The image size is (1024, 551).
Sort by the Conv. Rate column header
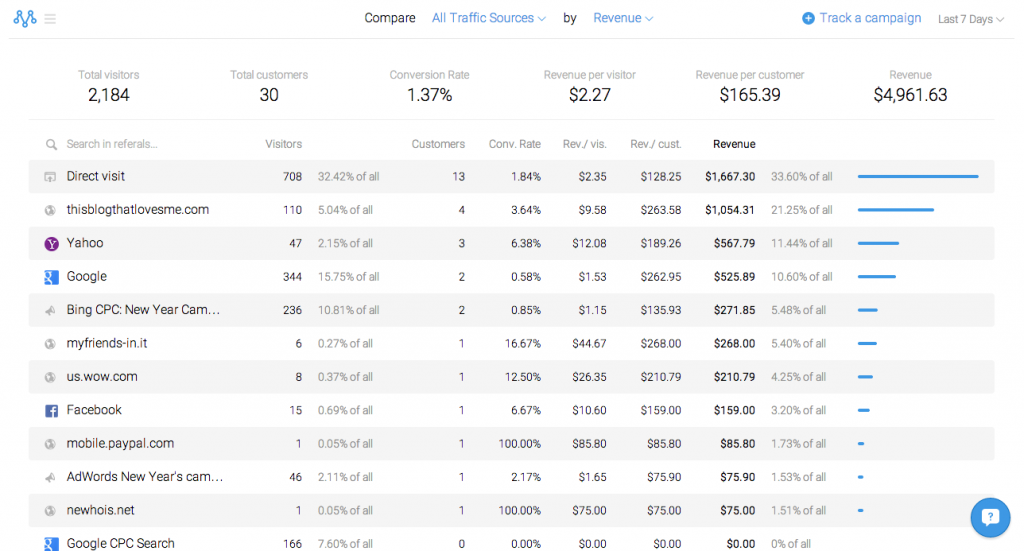coord(515,144)
